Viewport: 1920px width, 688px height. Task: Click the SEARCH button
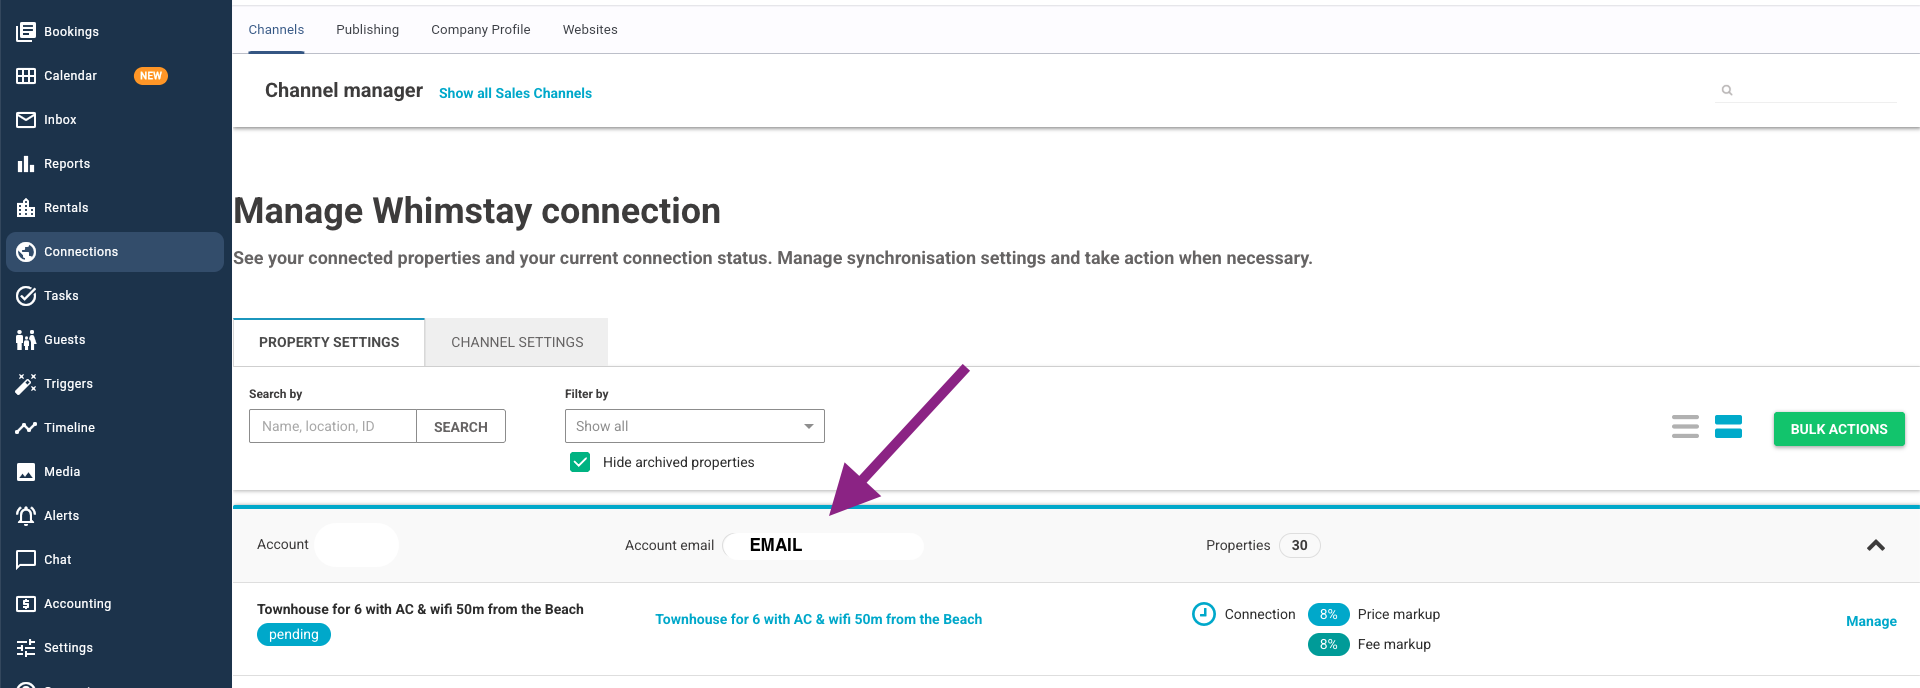tap(461, 426)
